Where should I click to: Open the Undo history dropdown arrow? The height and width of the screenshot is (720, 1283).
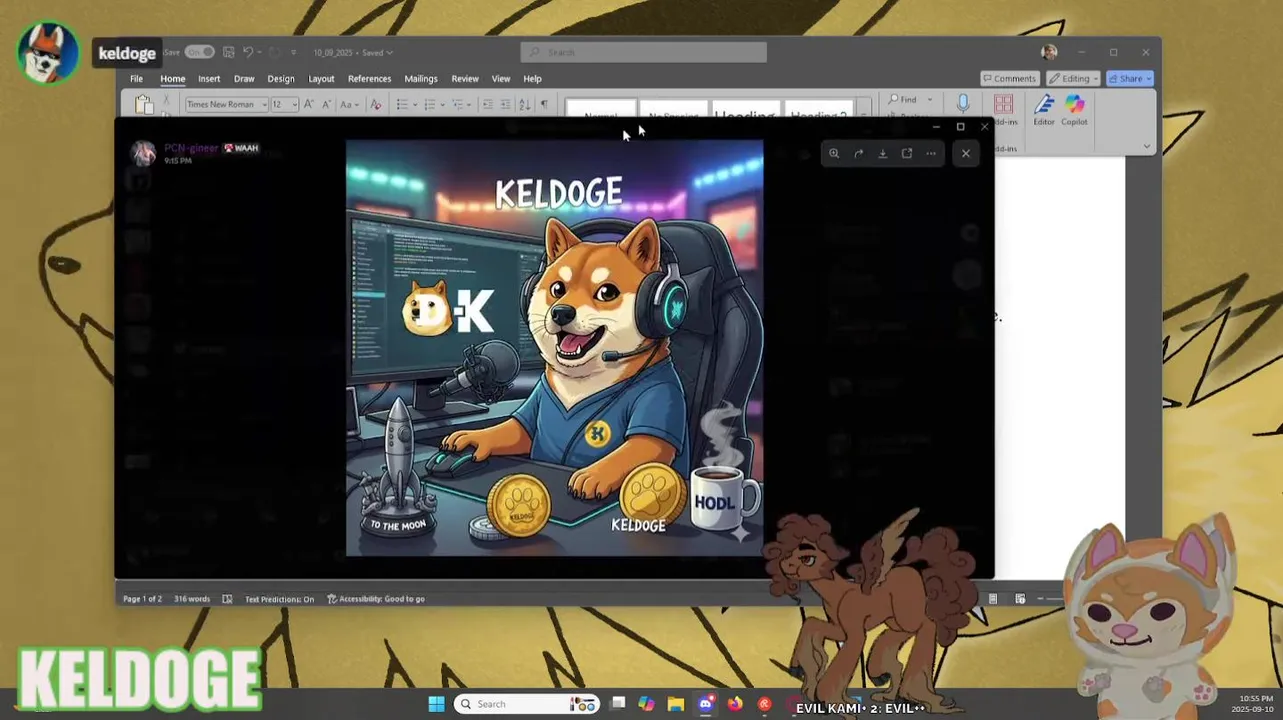[260, 52]
